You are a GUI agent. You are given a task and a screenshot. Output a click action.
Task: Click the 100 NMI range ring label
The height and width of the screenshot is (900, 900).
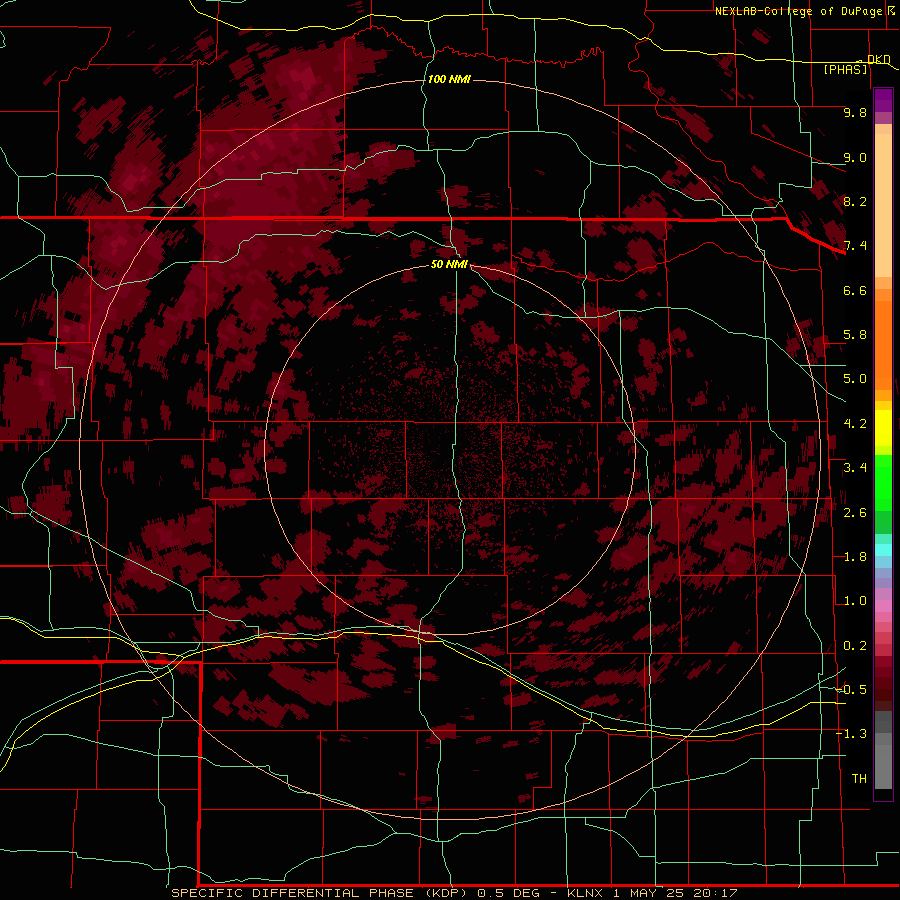(449, 79)
